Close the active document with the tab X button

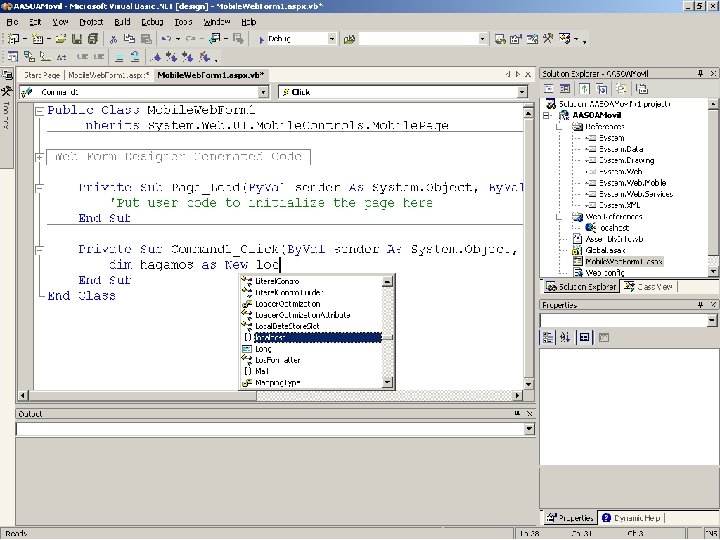coord(528,74)
